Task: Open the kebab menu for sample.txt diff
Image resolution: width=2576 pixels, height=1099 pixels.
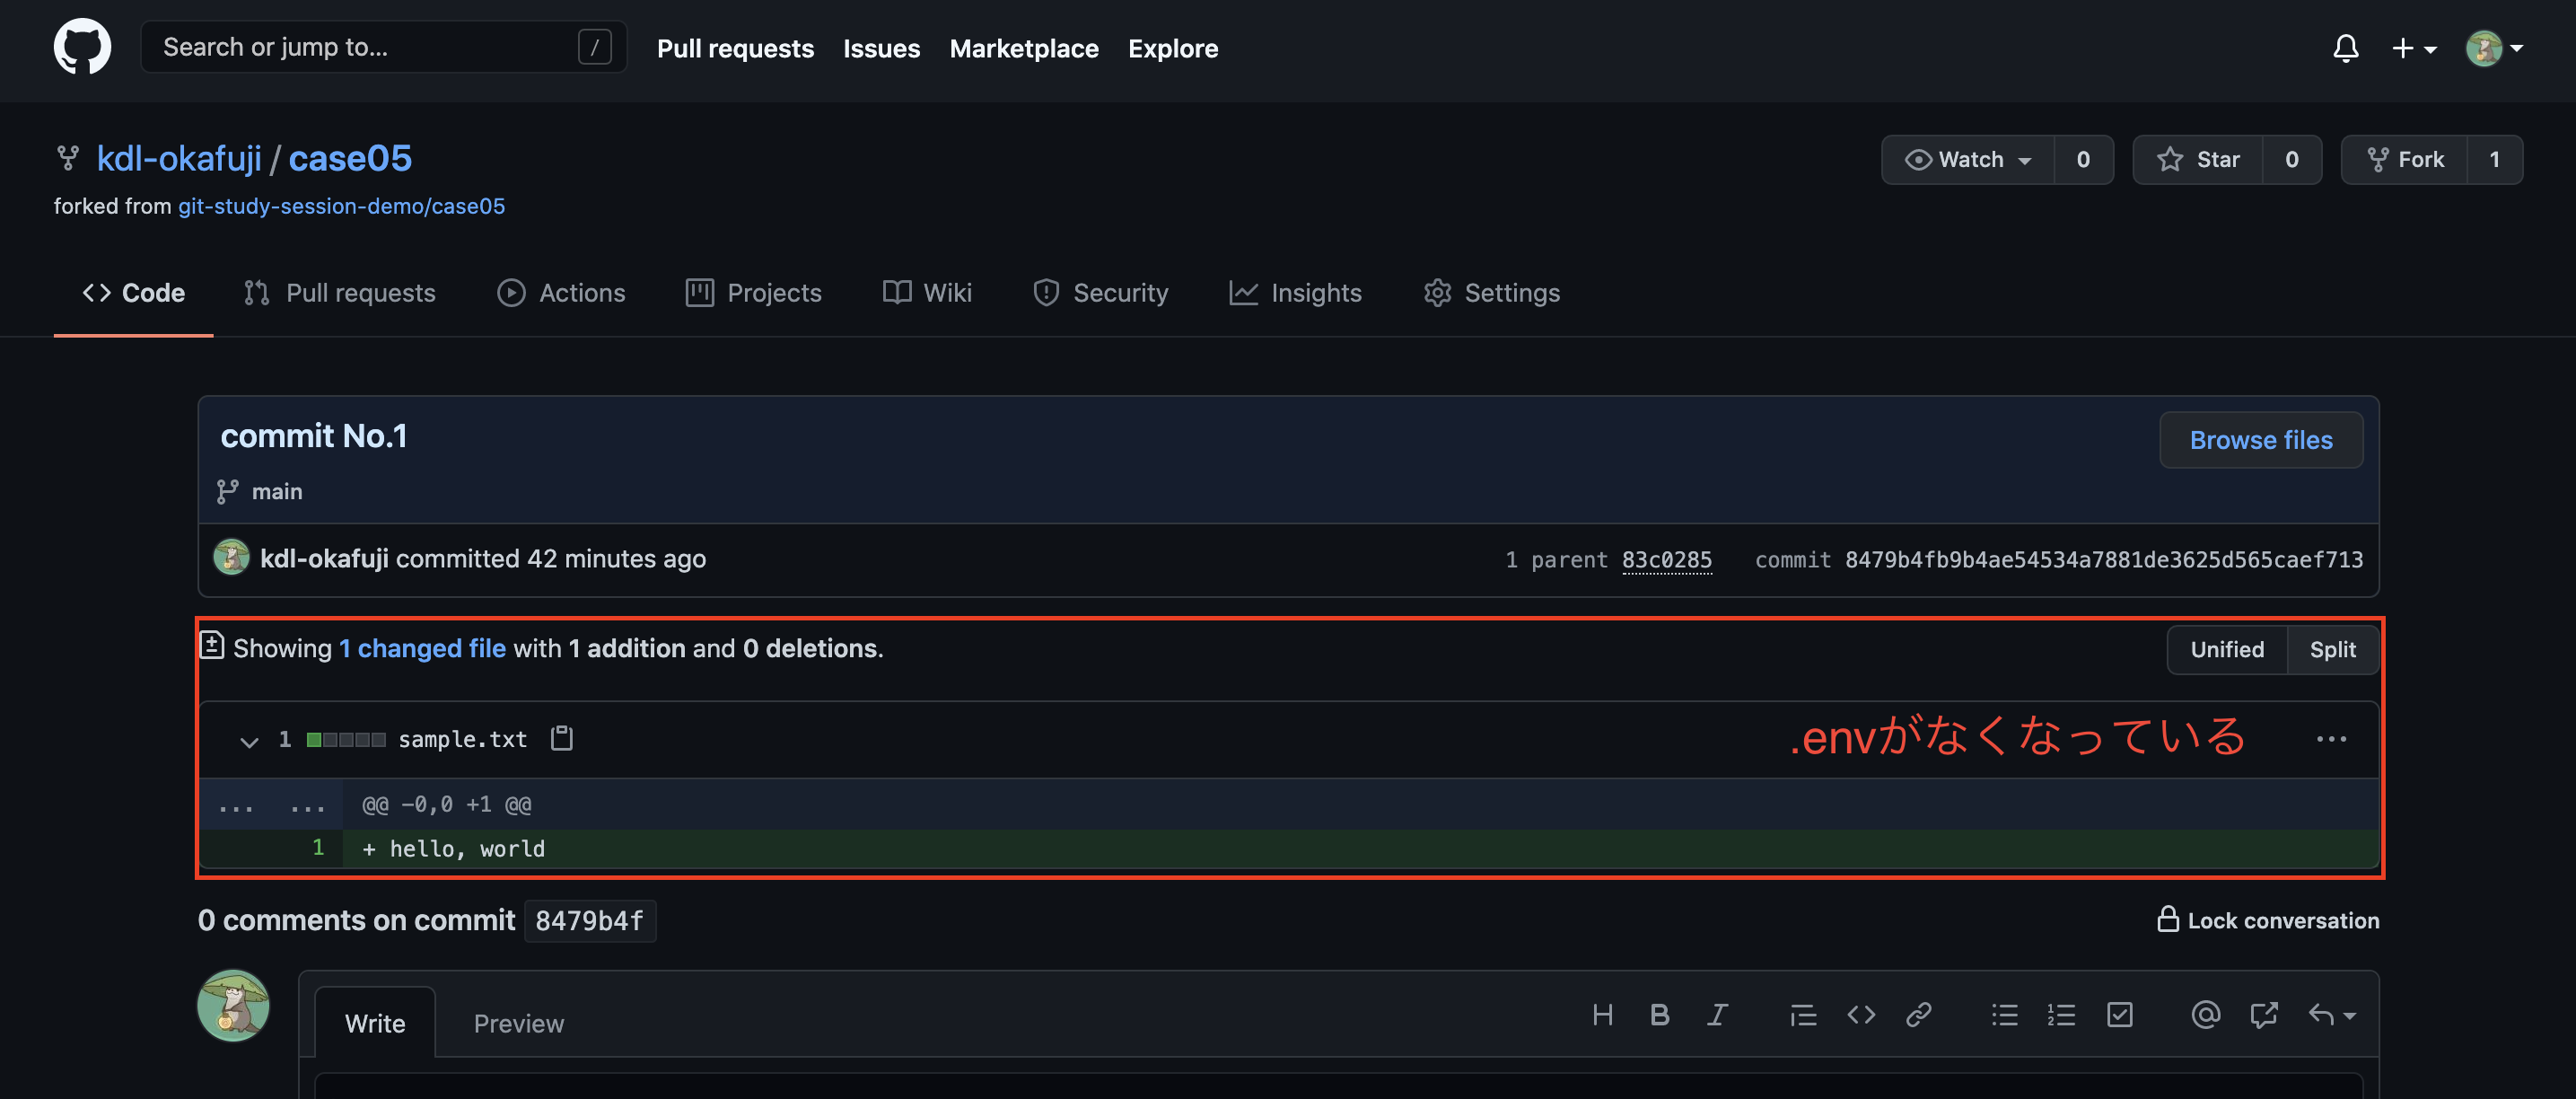Action: pos(2331,739)
